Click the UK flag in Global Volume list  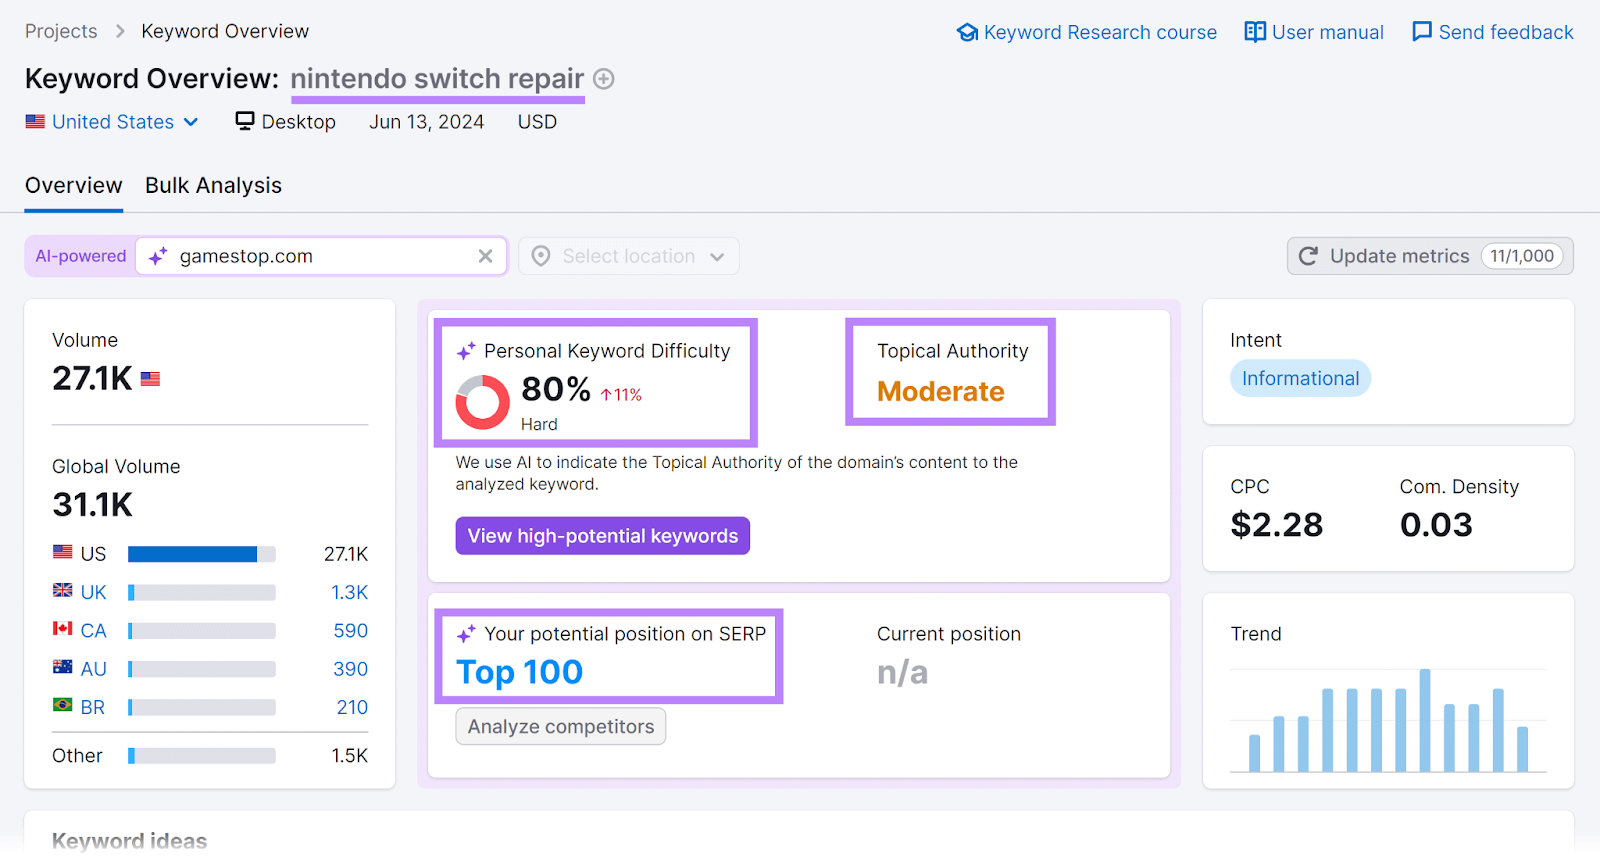tap(62, 591)
